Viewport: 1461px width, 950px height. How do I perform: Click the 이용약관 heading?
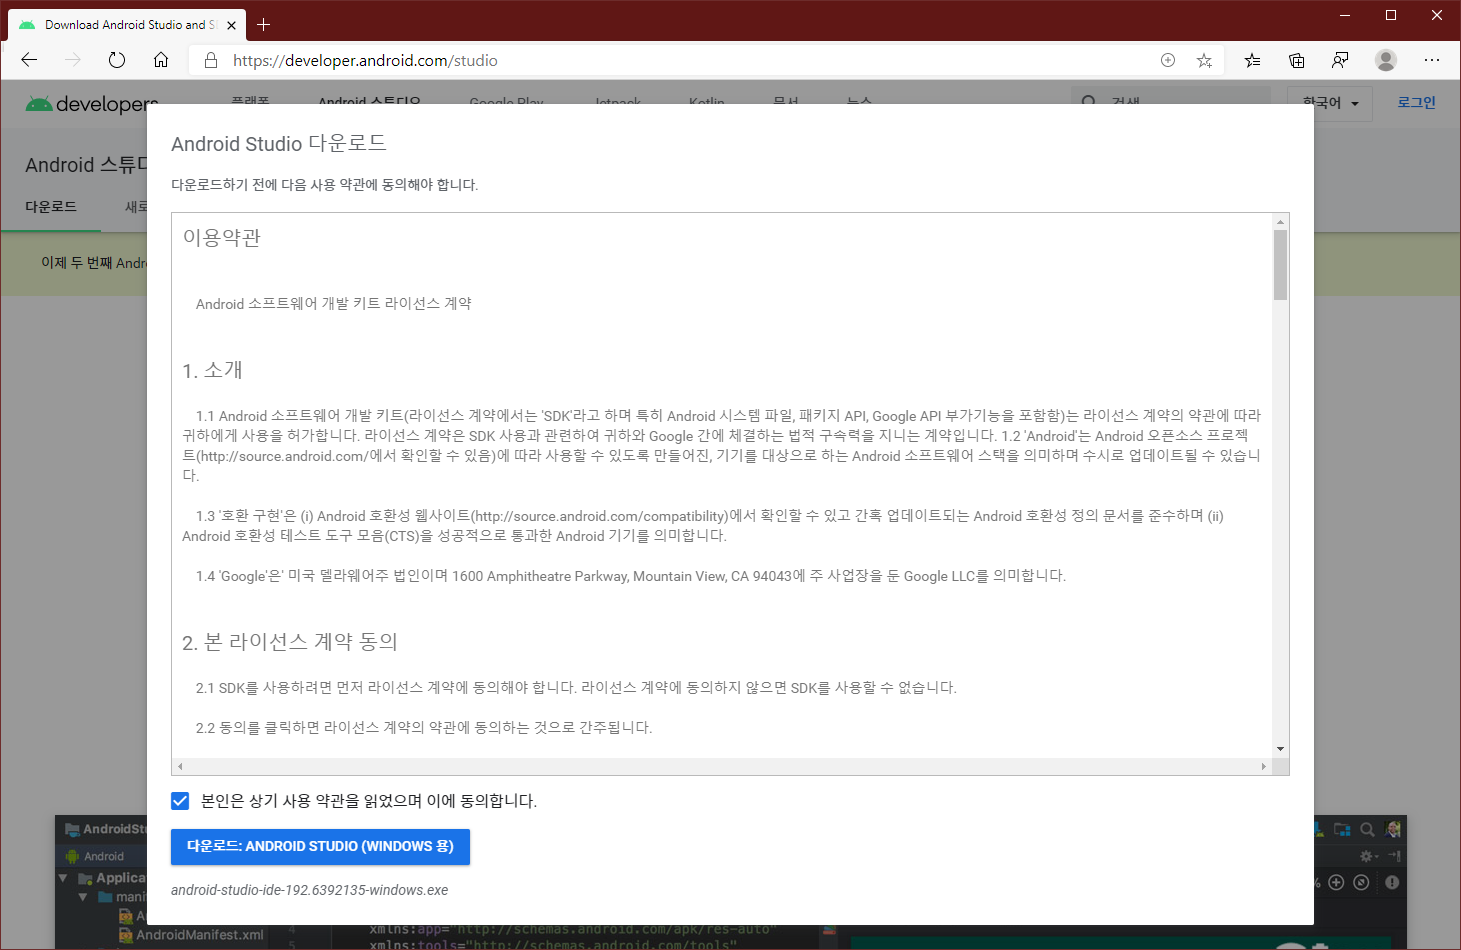(221, 238)
